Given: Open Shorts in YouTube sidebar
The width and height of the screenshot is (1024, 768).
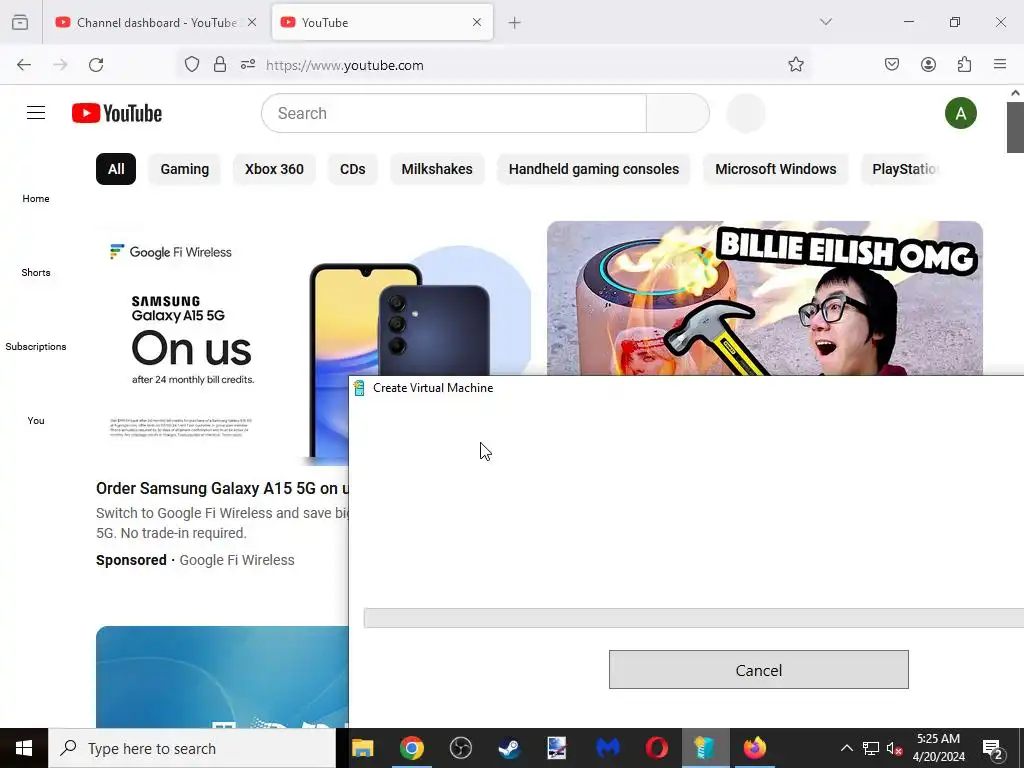Looking at the screenshot, I should (36, 272).
